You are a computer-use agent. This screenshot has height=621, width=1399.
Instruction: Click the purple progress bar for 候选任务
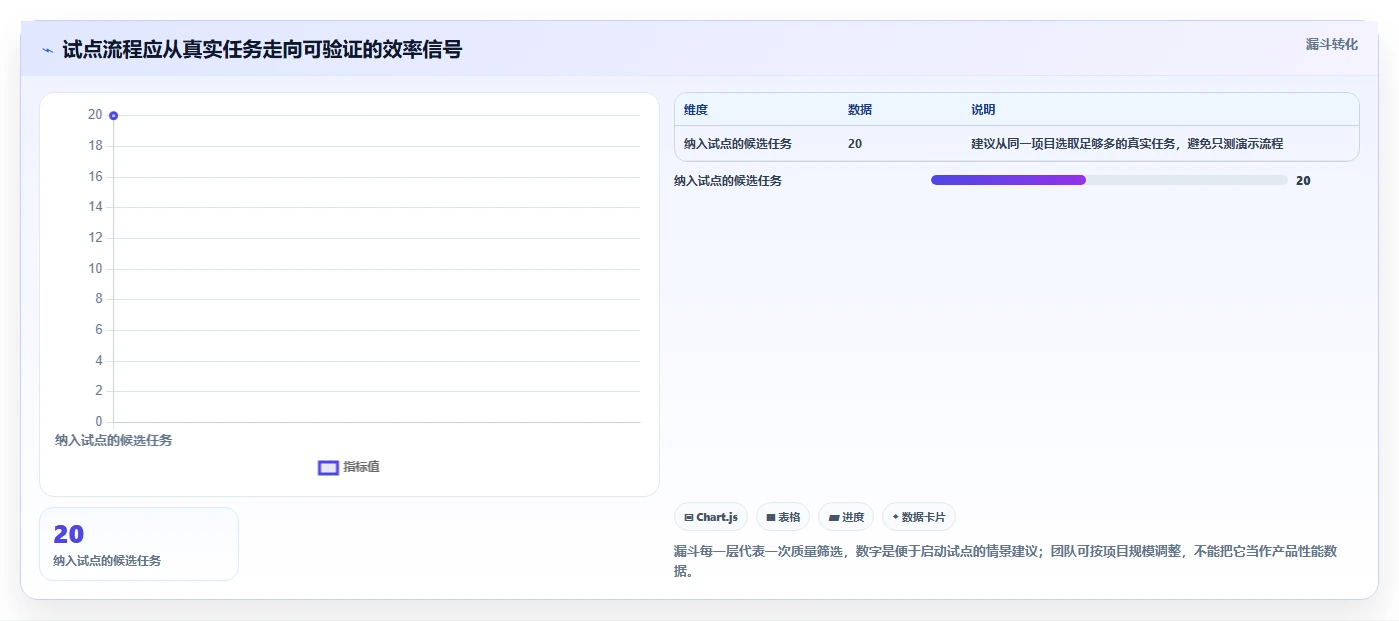[1008, 180]
